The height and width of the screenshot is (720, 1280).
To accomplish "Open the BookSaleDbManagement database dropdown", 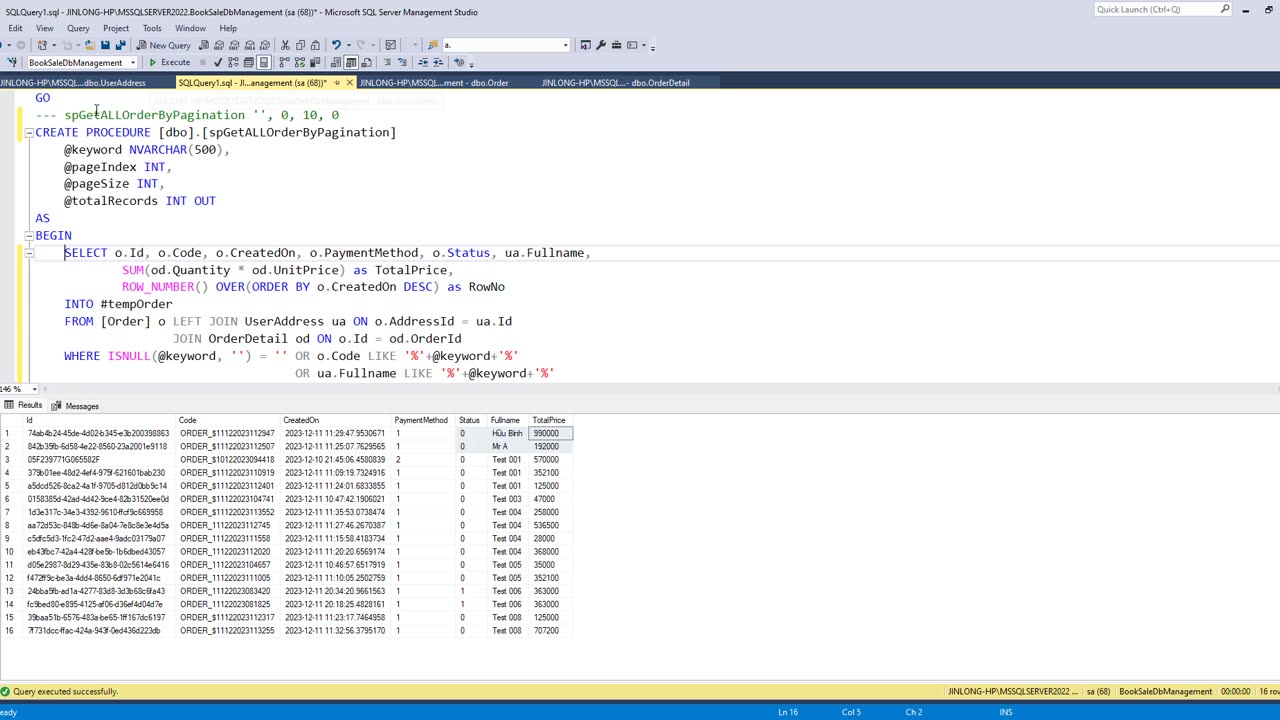I will (x=131, y=62).
